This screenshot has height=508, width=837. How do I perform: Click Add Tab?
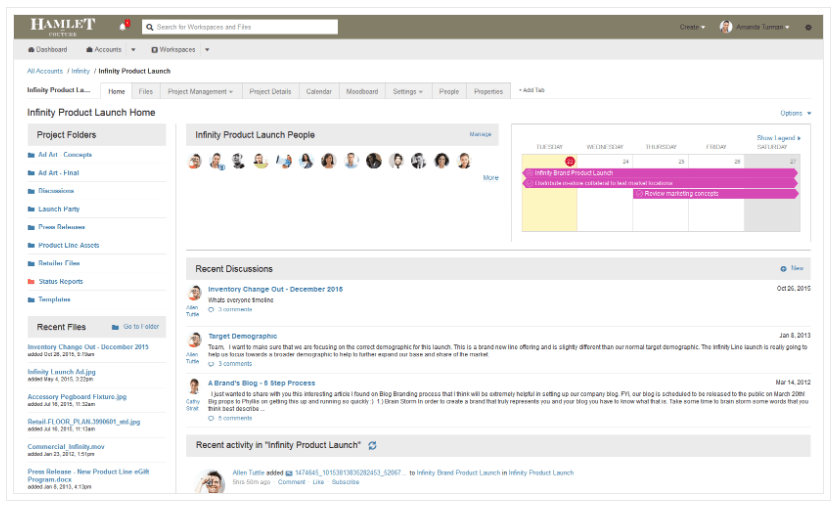(x=531, y=90)
